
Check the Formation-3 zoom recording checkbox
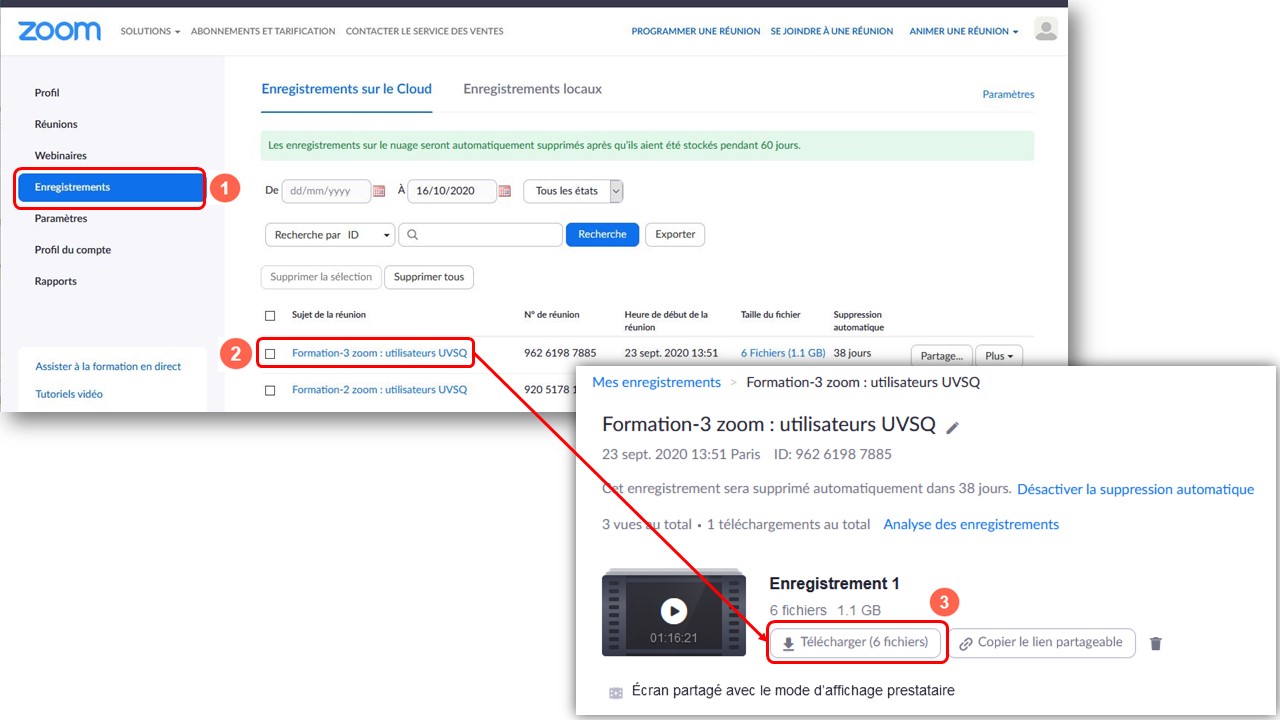(270, 354)
